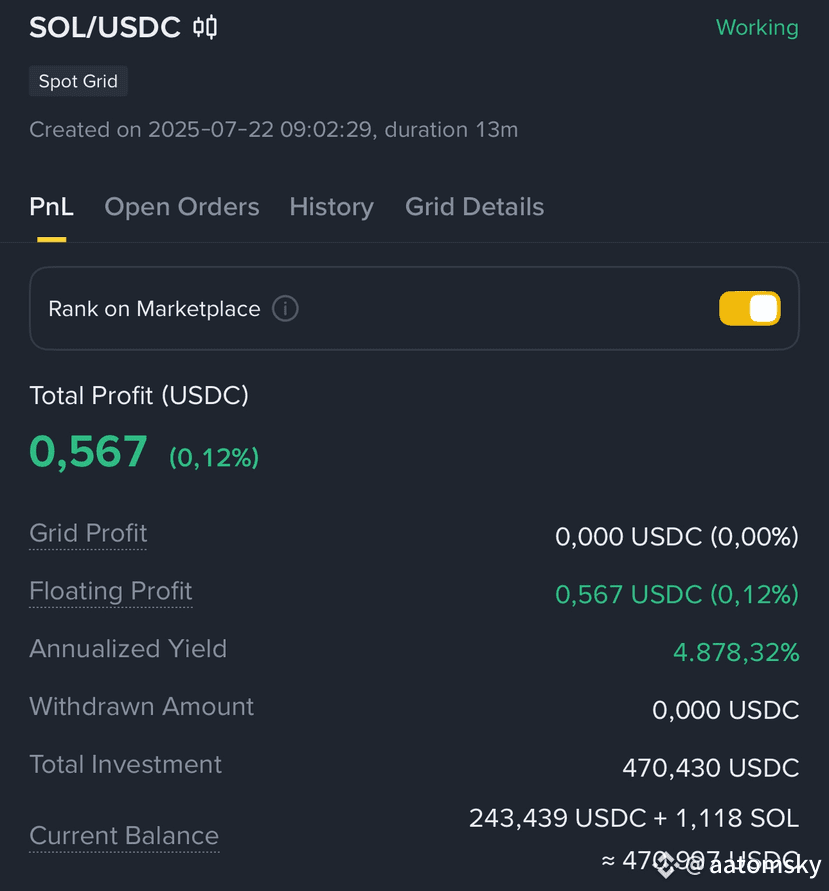
Task: Disable the Rank on Marketplace toggle
Action: [x=749, y=309]
